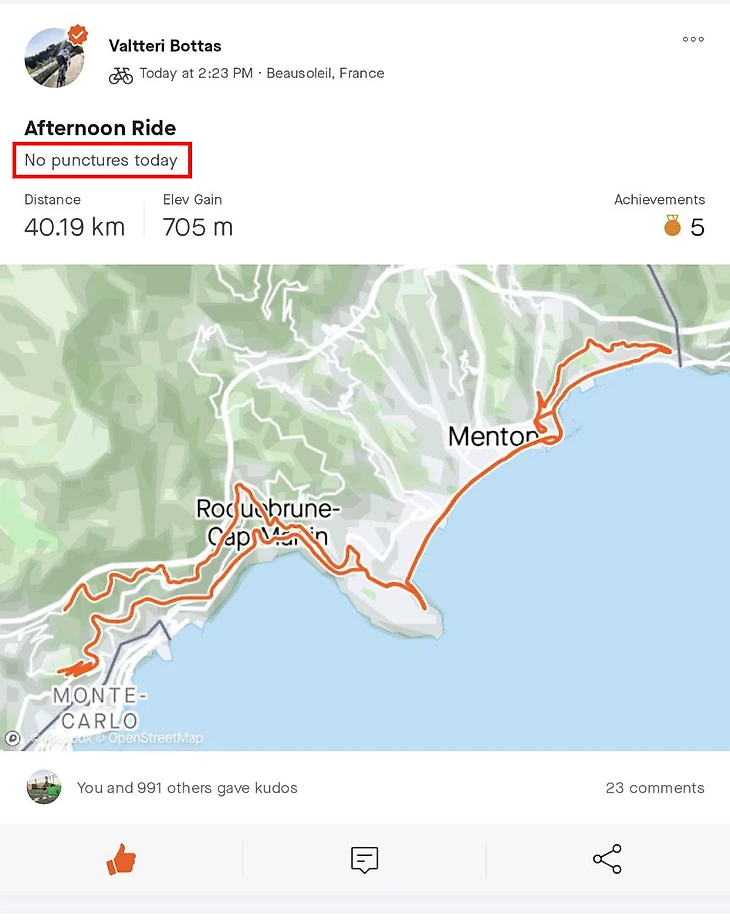The height and width of the screenshot is (921, 730).
Task: View the 23 comments link
Action: (655, 788)
